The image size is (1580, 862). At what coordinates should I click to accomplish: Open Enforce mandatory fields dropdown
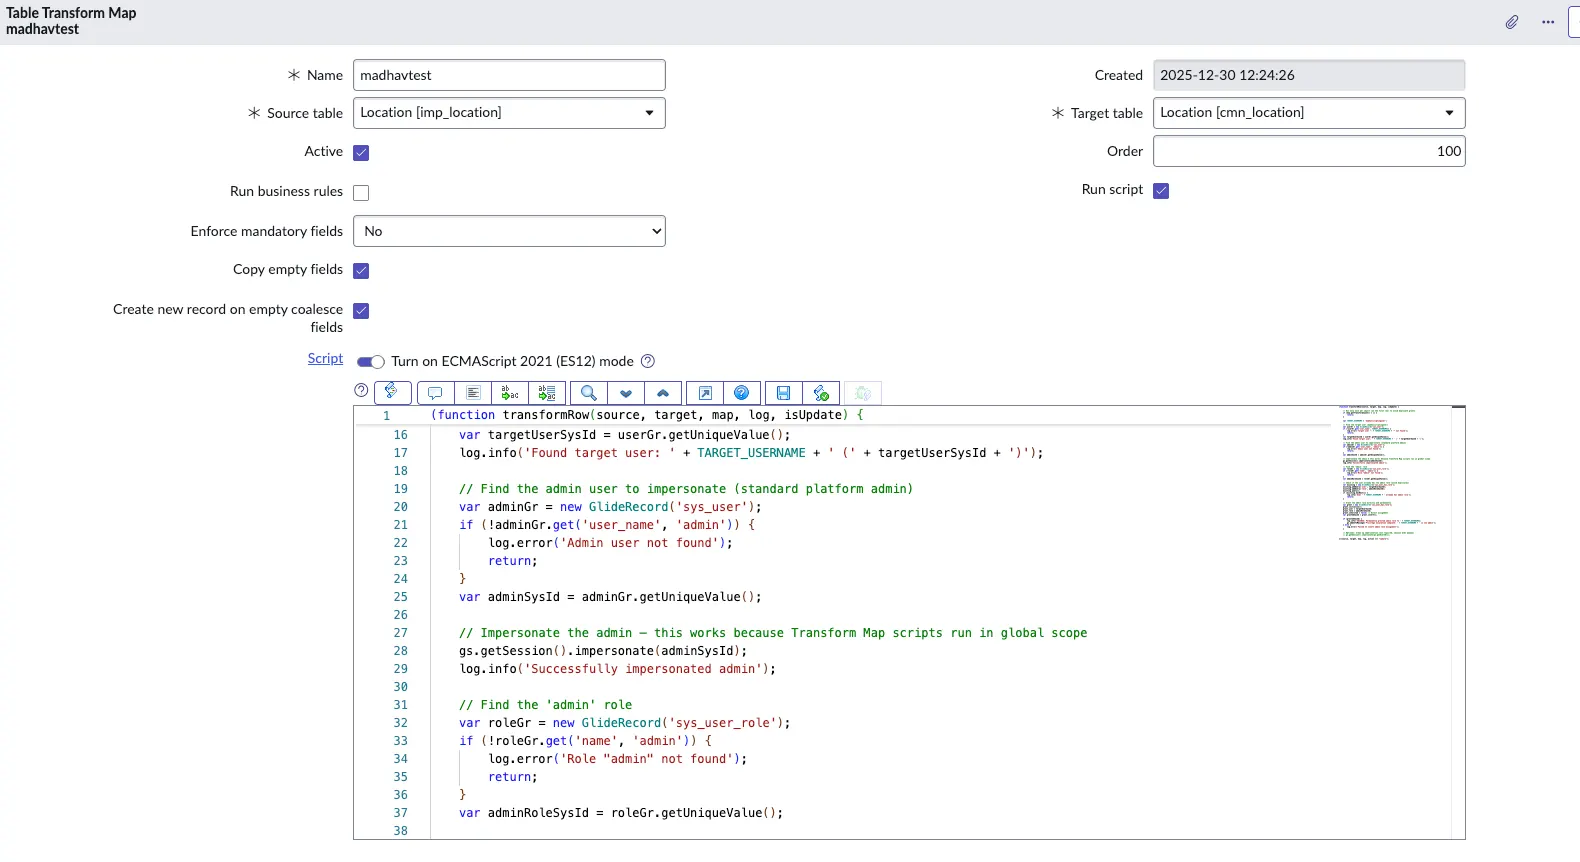[509, 231]
